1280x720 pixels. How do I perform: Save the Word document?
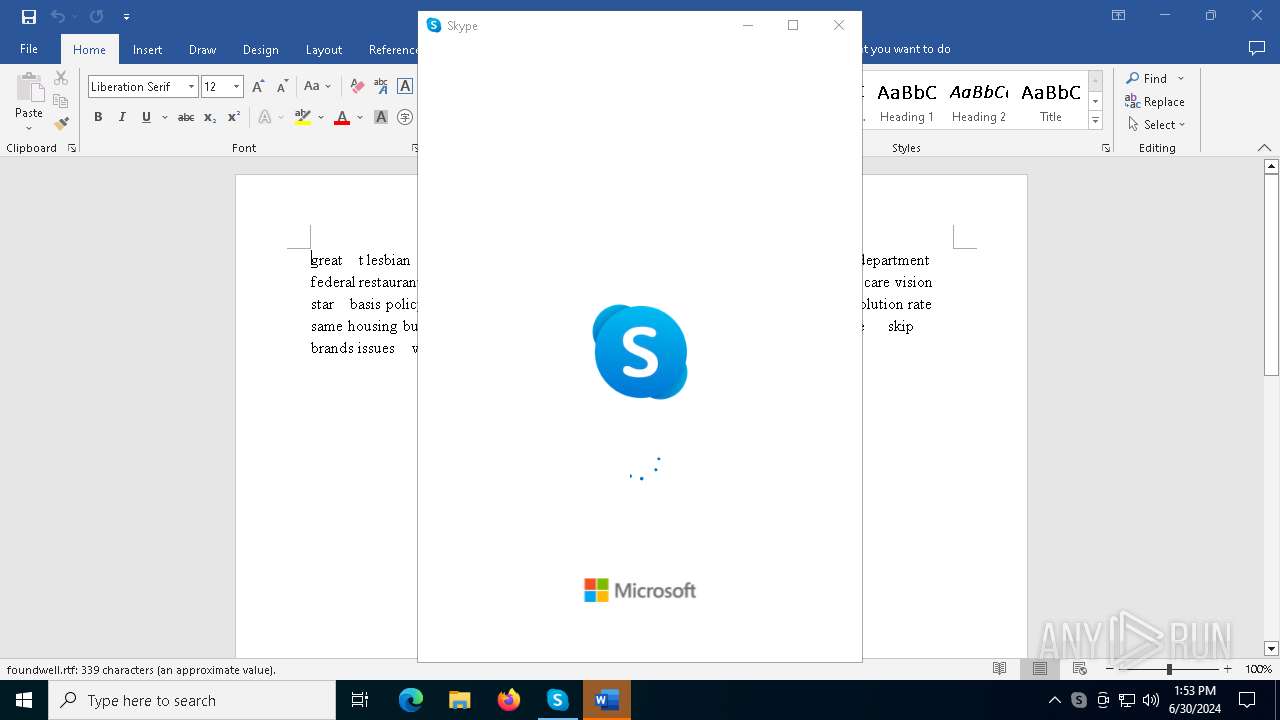29,17
